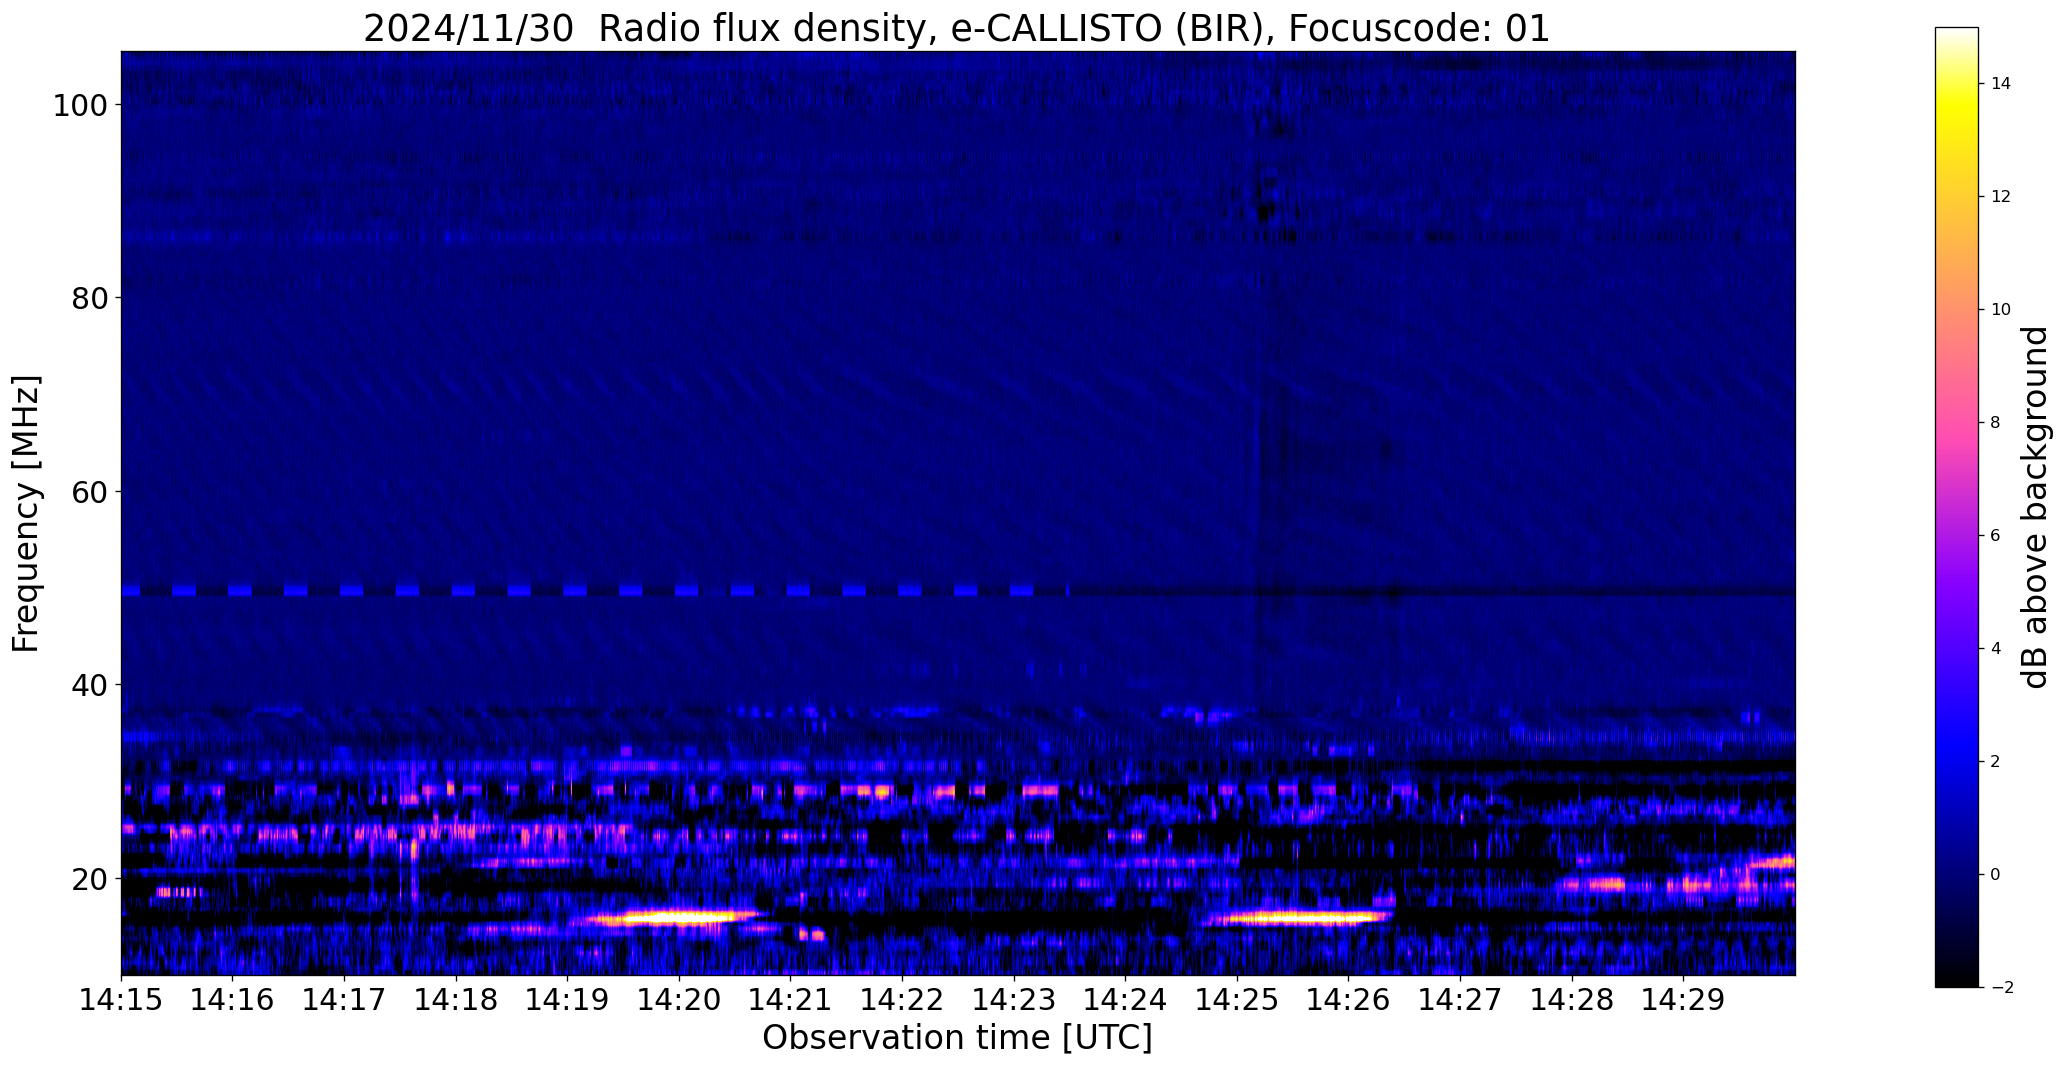This screenshot has width=2066, height=1067.
Task: Click the 14:21 time tick label
Action: (790, 1000)
